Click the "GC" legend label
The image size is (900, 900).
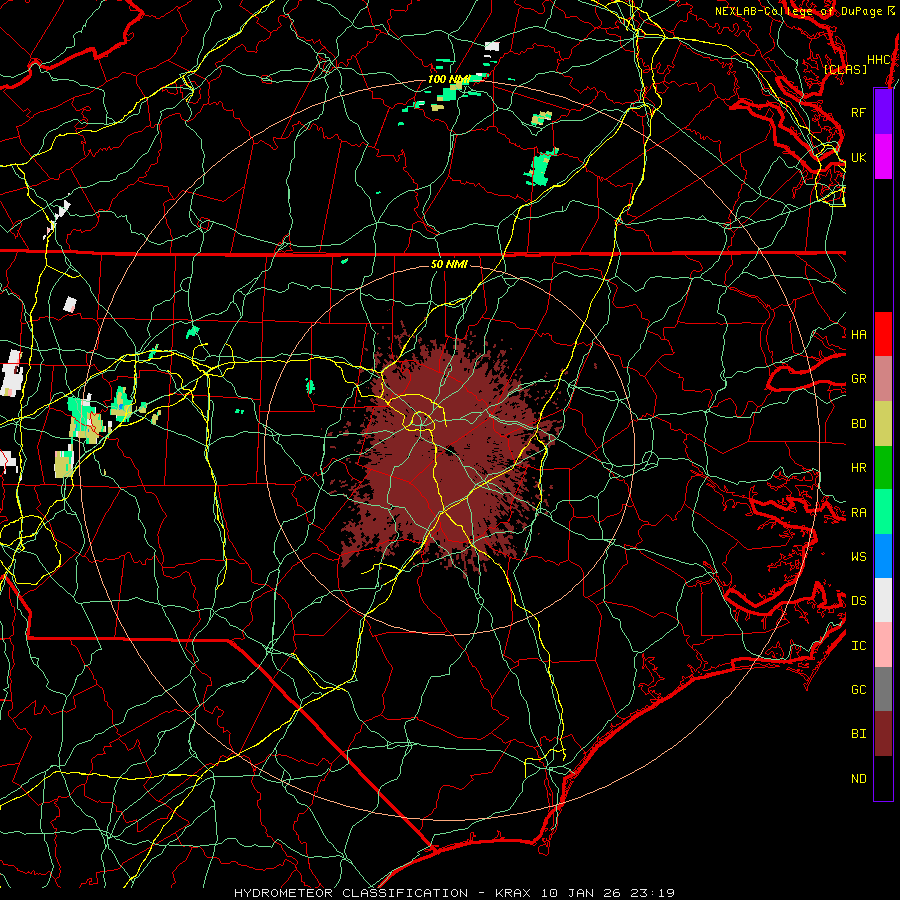[858, 690]
